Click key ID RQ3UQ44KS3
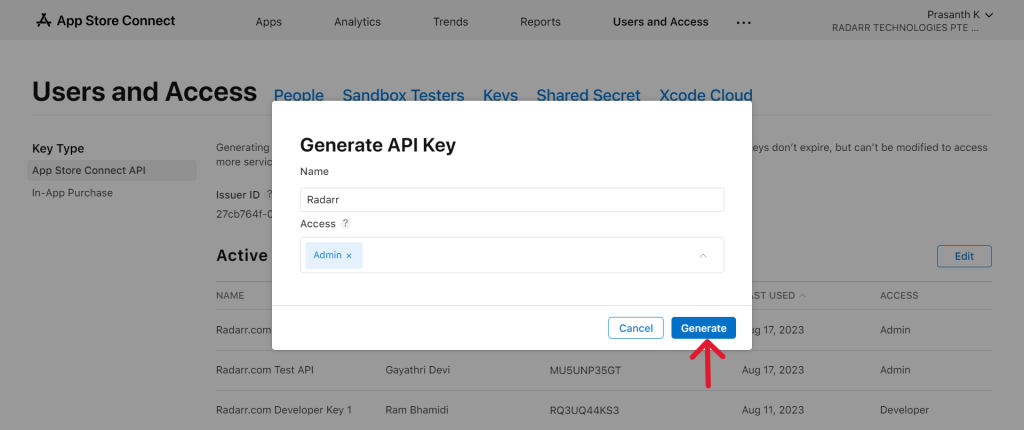1024x430 pixels. pos(584,410)
